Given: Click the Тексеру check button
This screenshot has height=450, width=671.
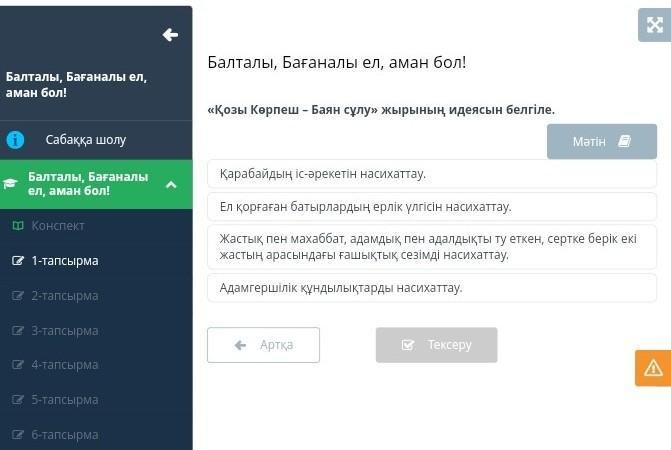Looking at the screenshot, I should pos(436,345).
